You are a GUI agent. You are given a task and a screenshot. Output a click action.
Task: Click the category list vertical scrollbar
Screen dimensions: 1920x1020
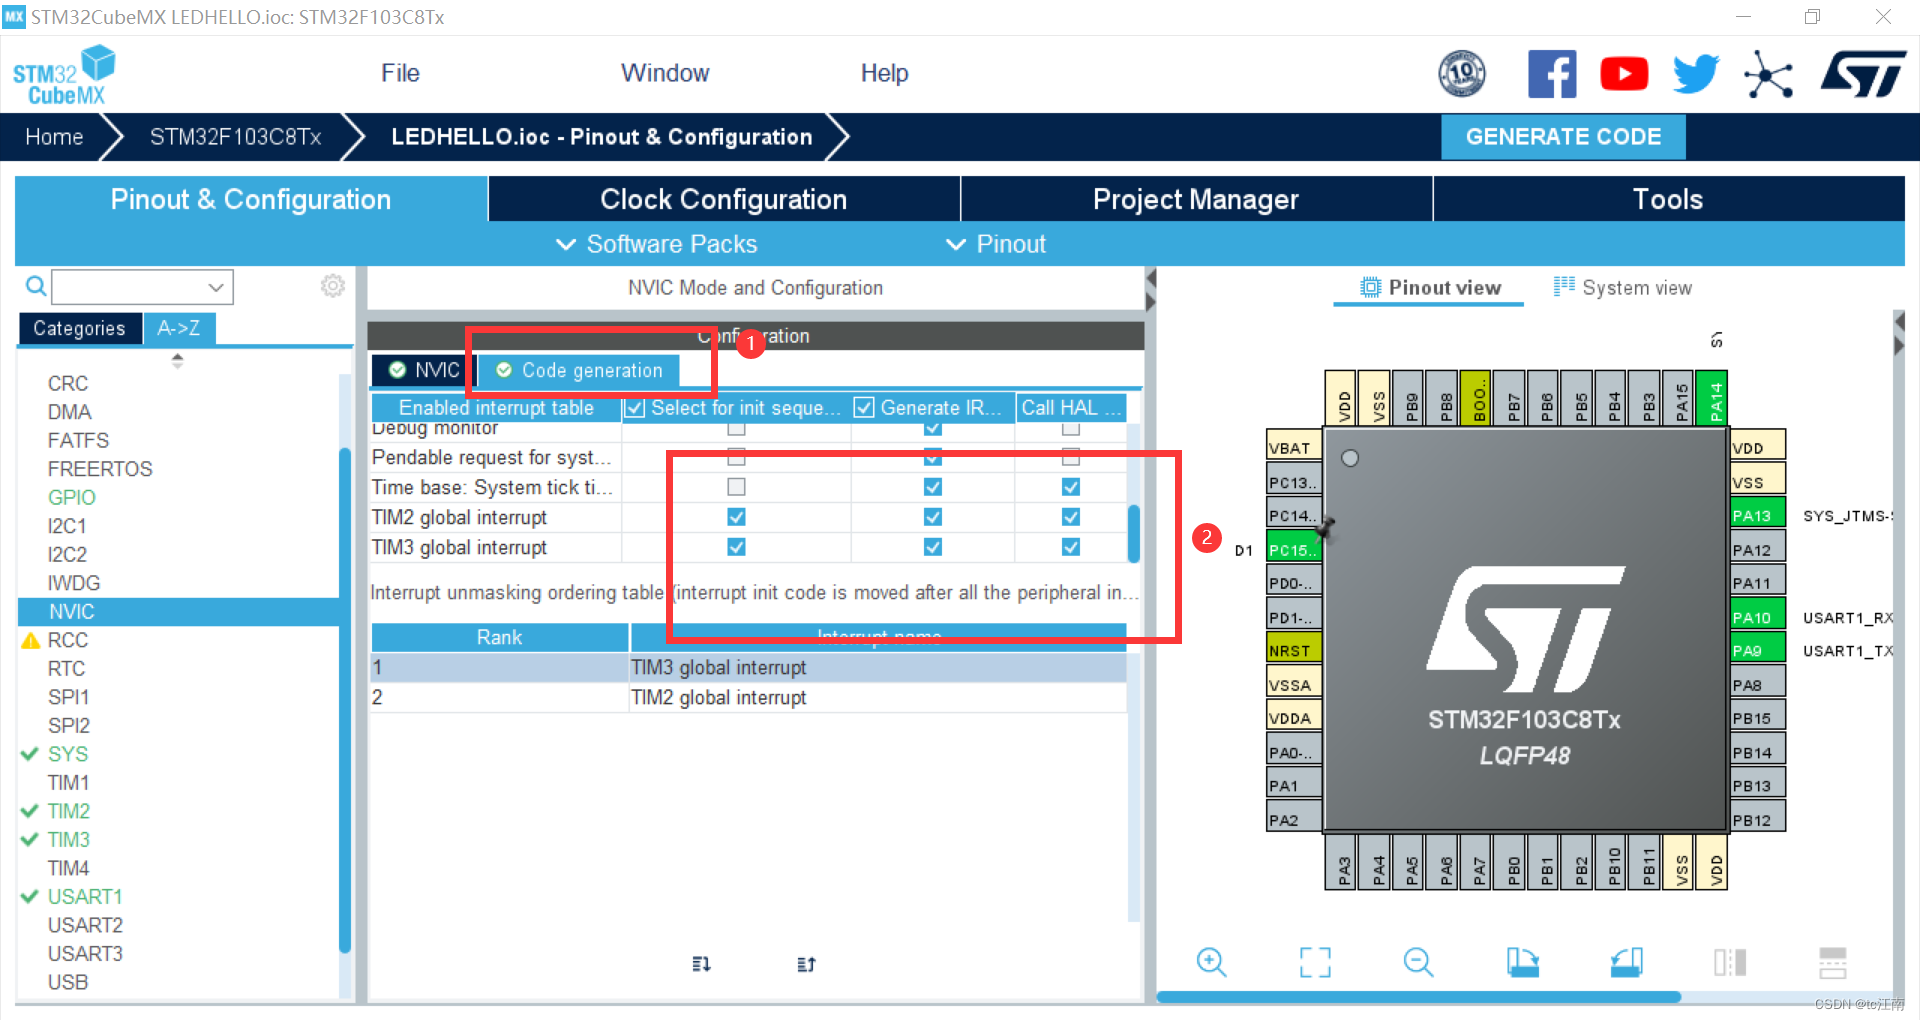coord(345,700)
